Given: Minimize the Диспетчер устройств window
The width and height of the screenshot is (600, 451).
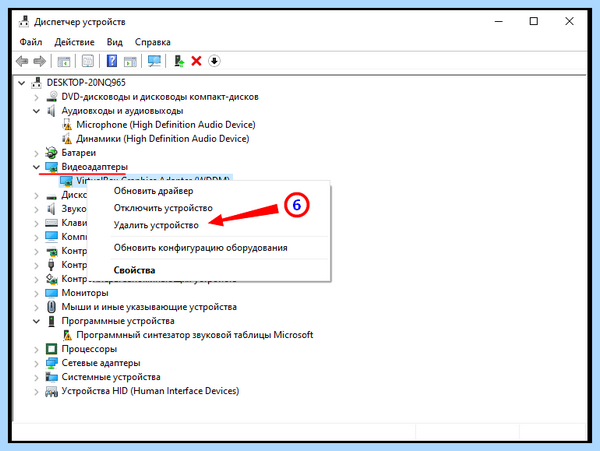Looking at the screenshot, I should (x=499, y=21).
